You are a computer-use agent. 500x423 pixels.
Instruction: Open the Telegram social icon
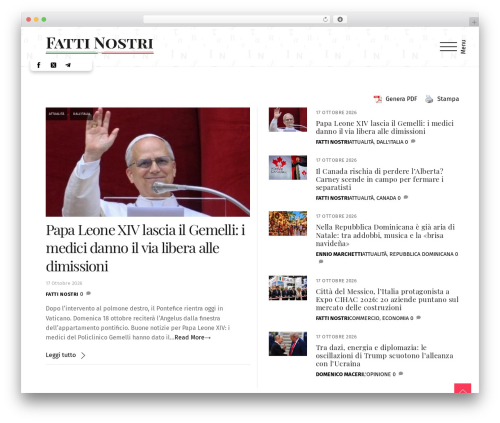pos(68,65)
